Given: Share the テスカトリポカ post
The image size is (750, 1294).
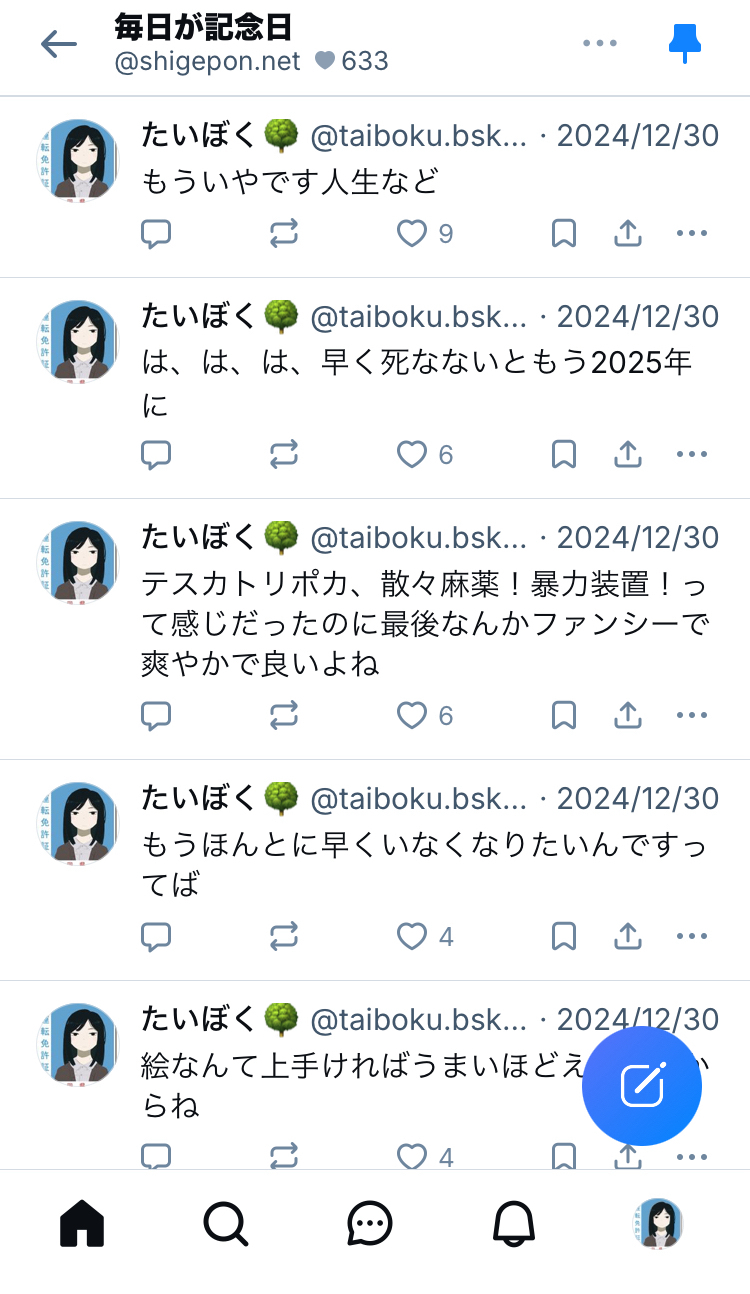Looking at the screenshot, I should pyautogui.click(x=627, y=716).
